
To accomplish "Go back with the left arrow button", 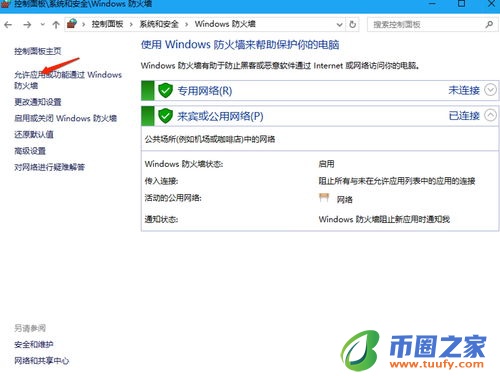I will pos(8,25).
